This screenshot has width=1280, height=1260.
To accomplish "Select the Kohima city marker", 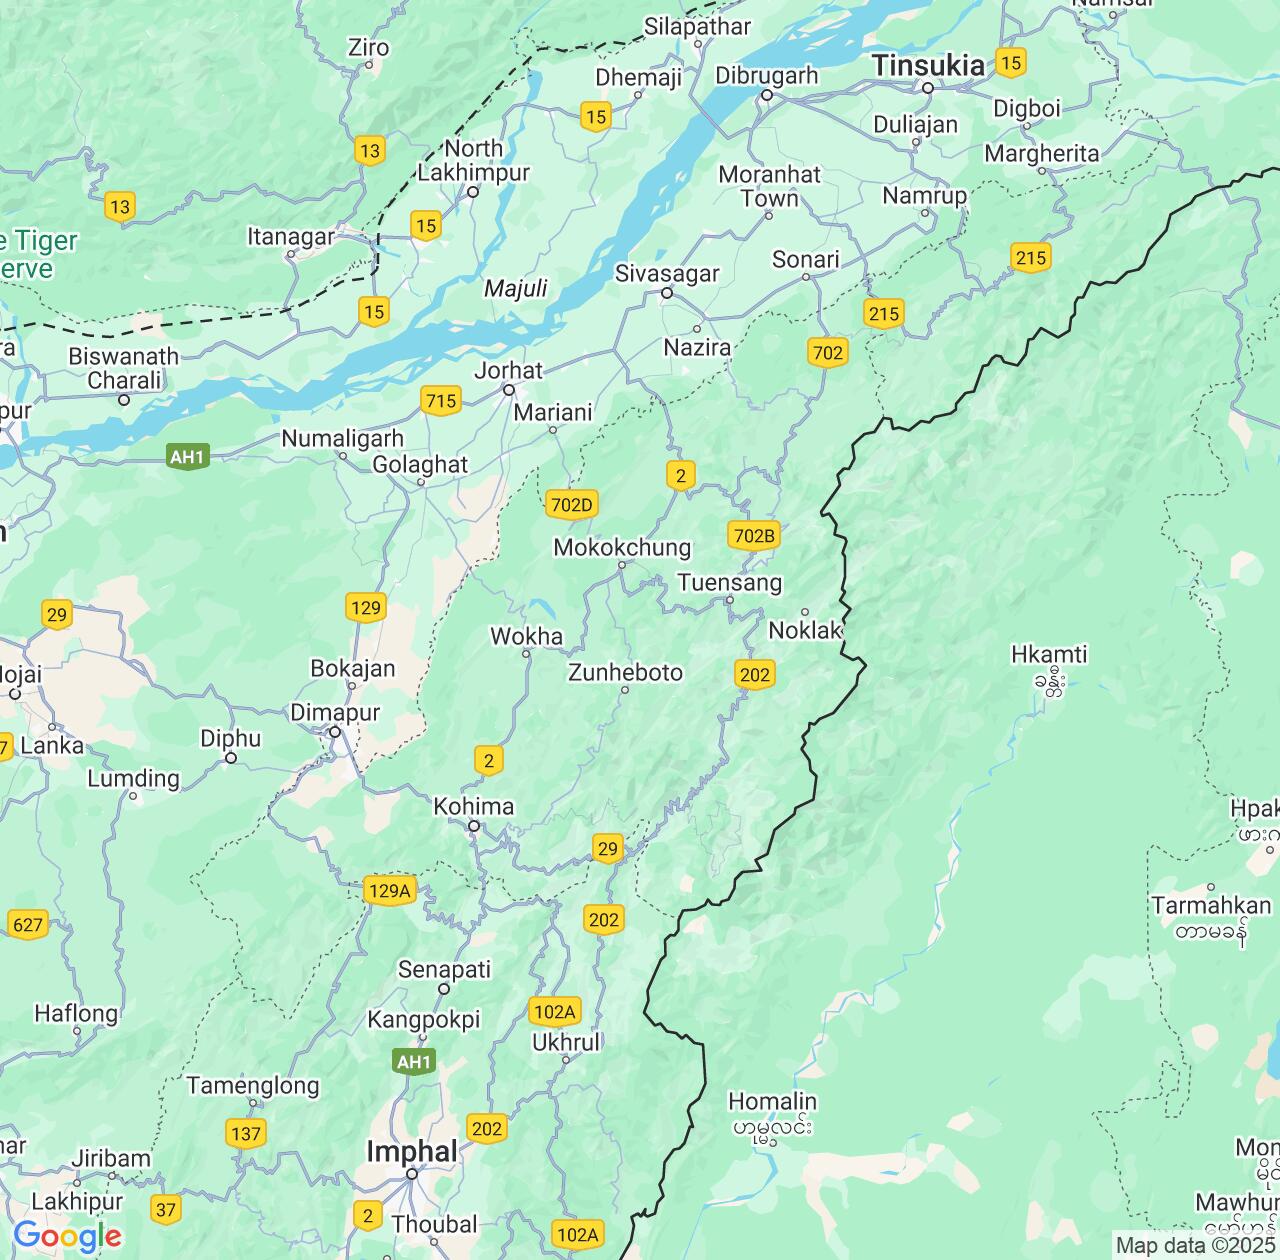I will pos(474,826).
